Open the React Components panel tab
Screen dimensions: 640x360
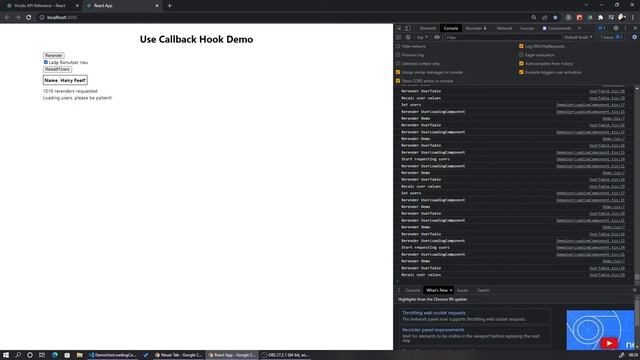pos(557,28)
